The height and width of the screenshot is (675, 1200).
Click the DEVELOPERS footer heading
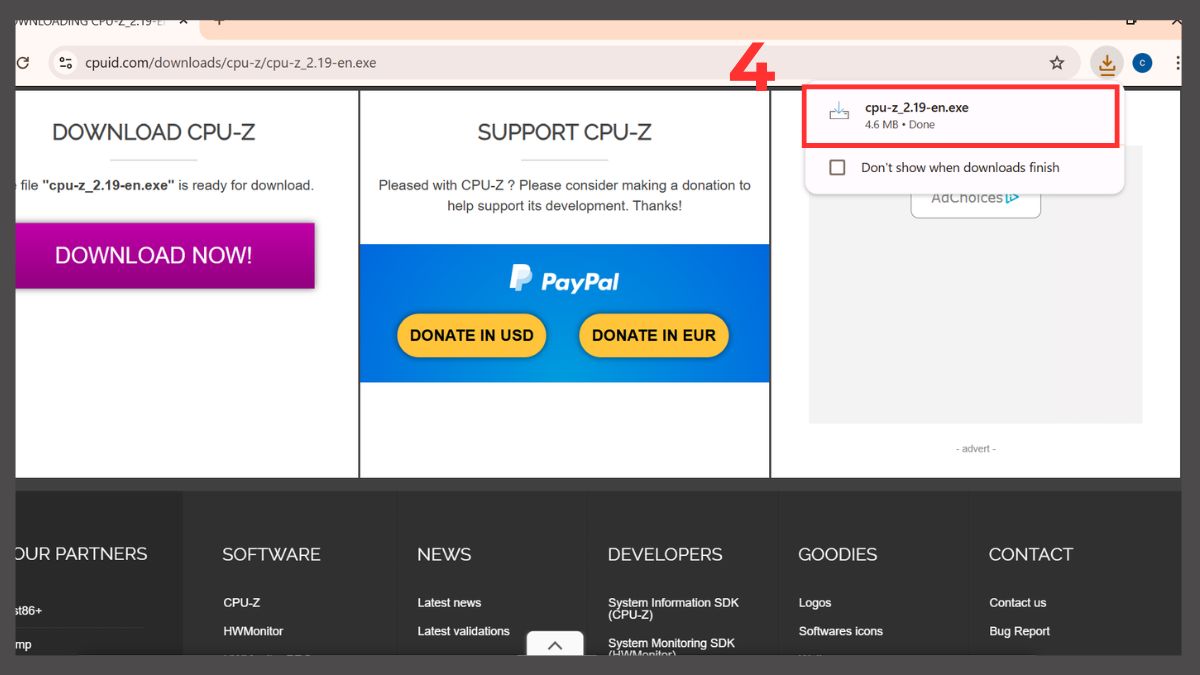(x=665, y=554)
